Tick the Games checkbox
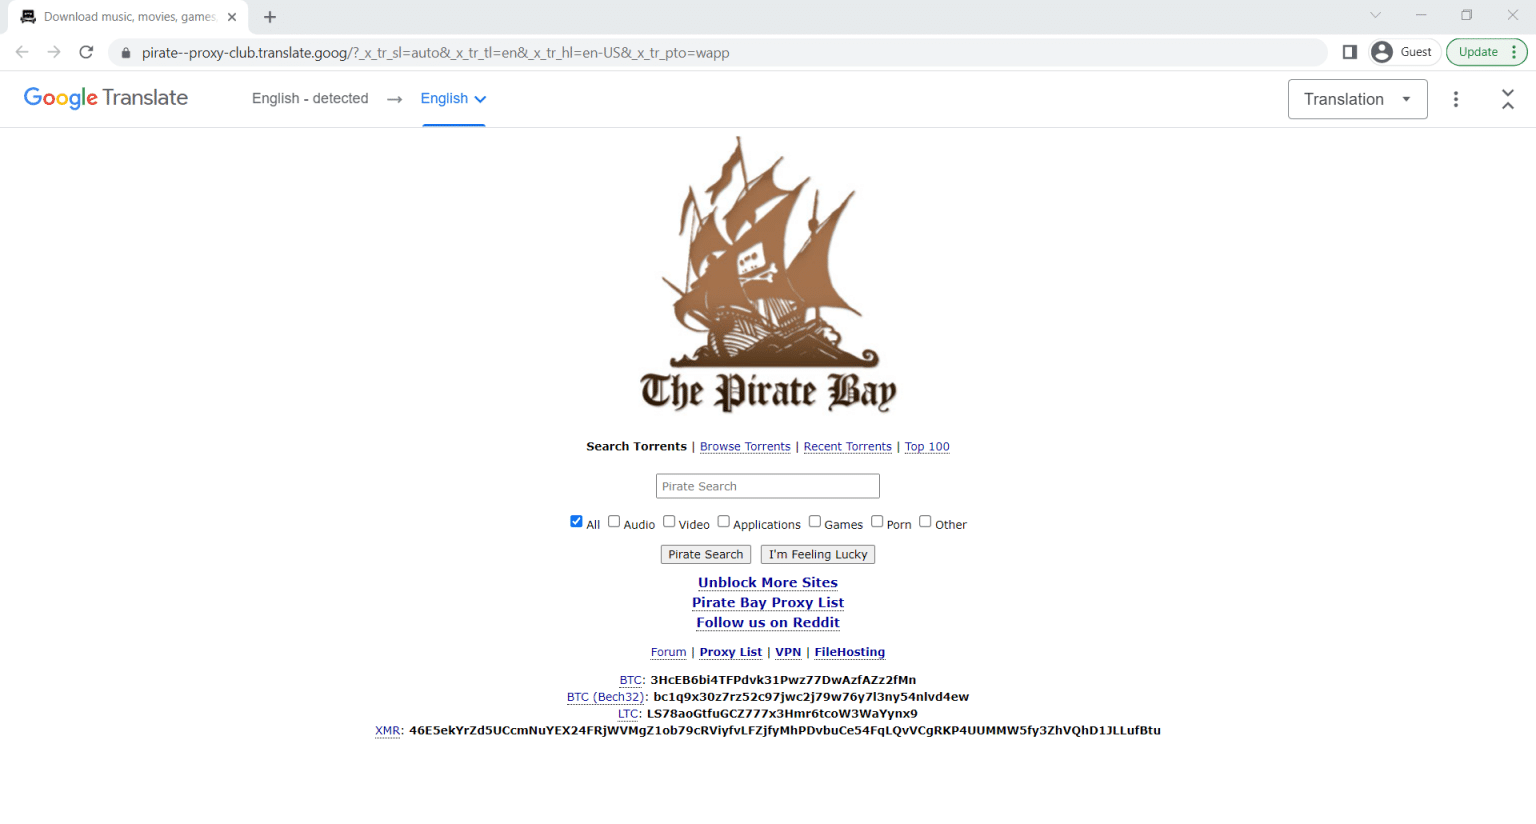 (x=815, y=521)
